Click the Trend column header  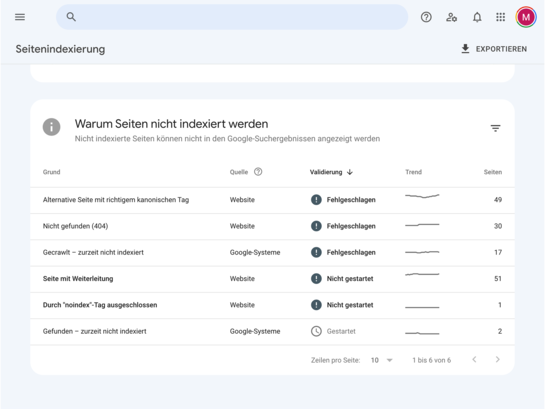413,172
